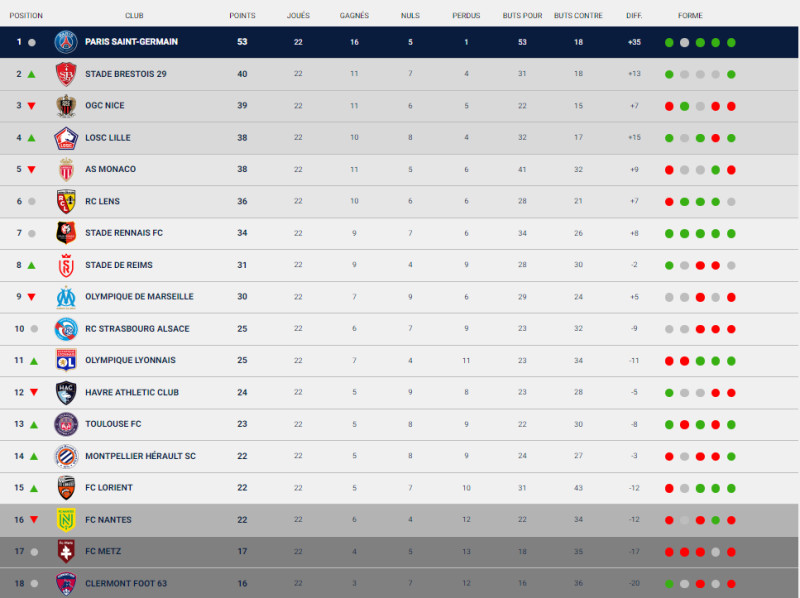Image resolution: width=800 pixels, height=598 pixels.
Task: Click the PERDUS column header
Action: [466, 16]
